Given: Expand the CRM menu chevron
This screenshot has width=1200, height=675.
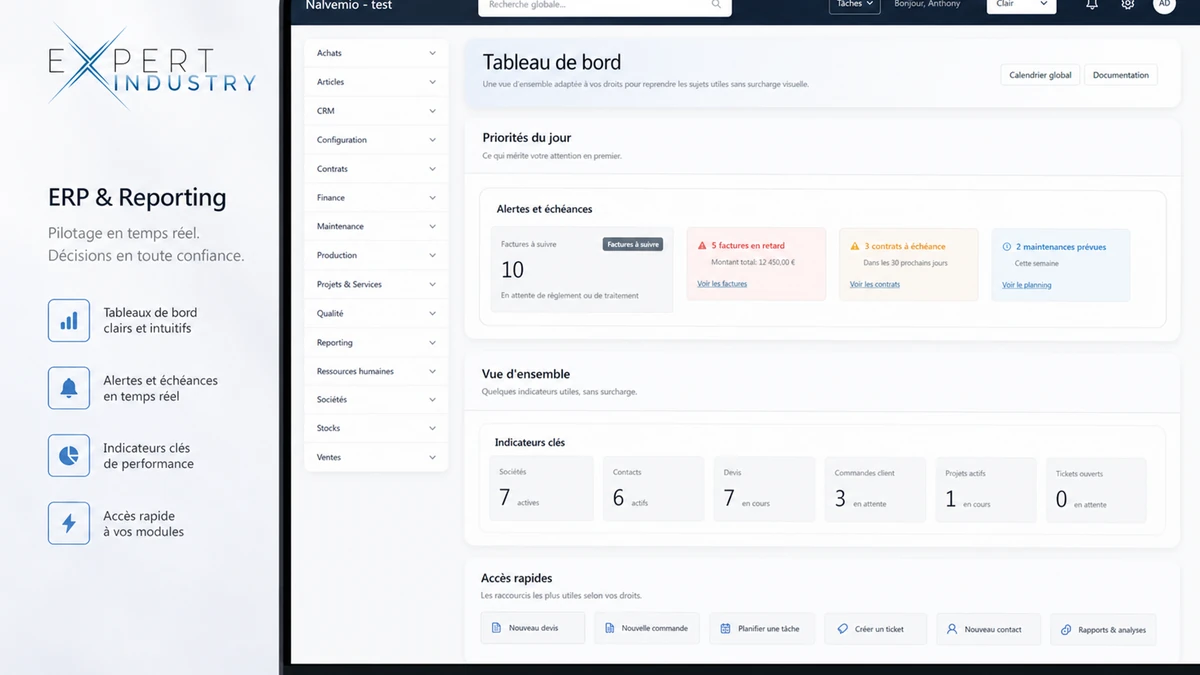Looking at the screenshot, I should click(x=432, y=111).
